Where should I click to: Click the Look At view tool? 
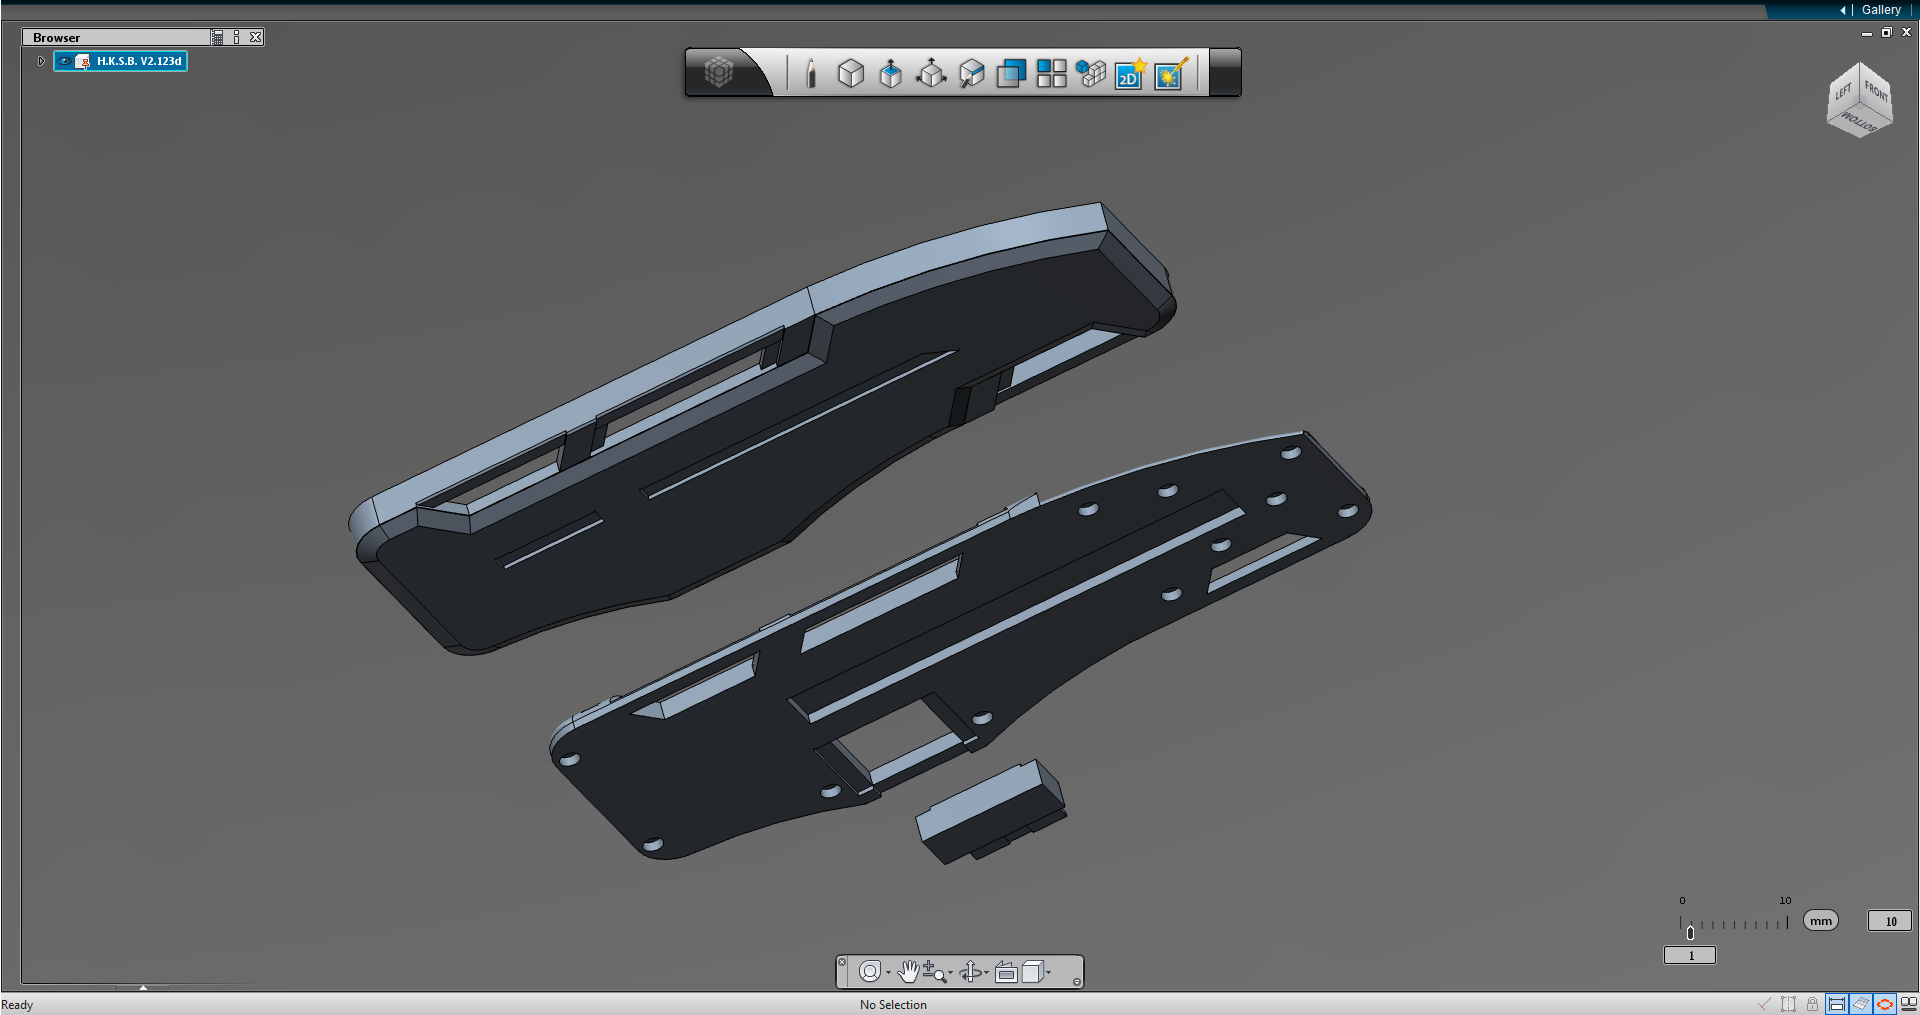[x=1006, y=972]
